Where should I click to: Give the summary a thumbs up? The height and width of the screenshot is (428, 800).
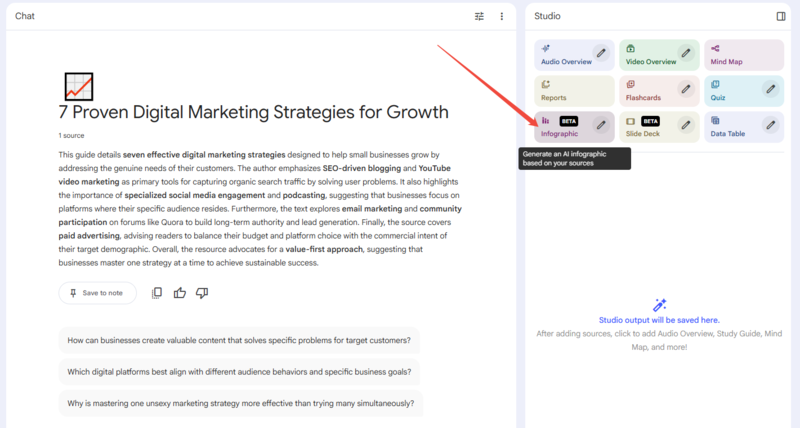click(x=180, y=293)
